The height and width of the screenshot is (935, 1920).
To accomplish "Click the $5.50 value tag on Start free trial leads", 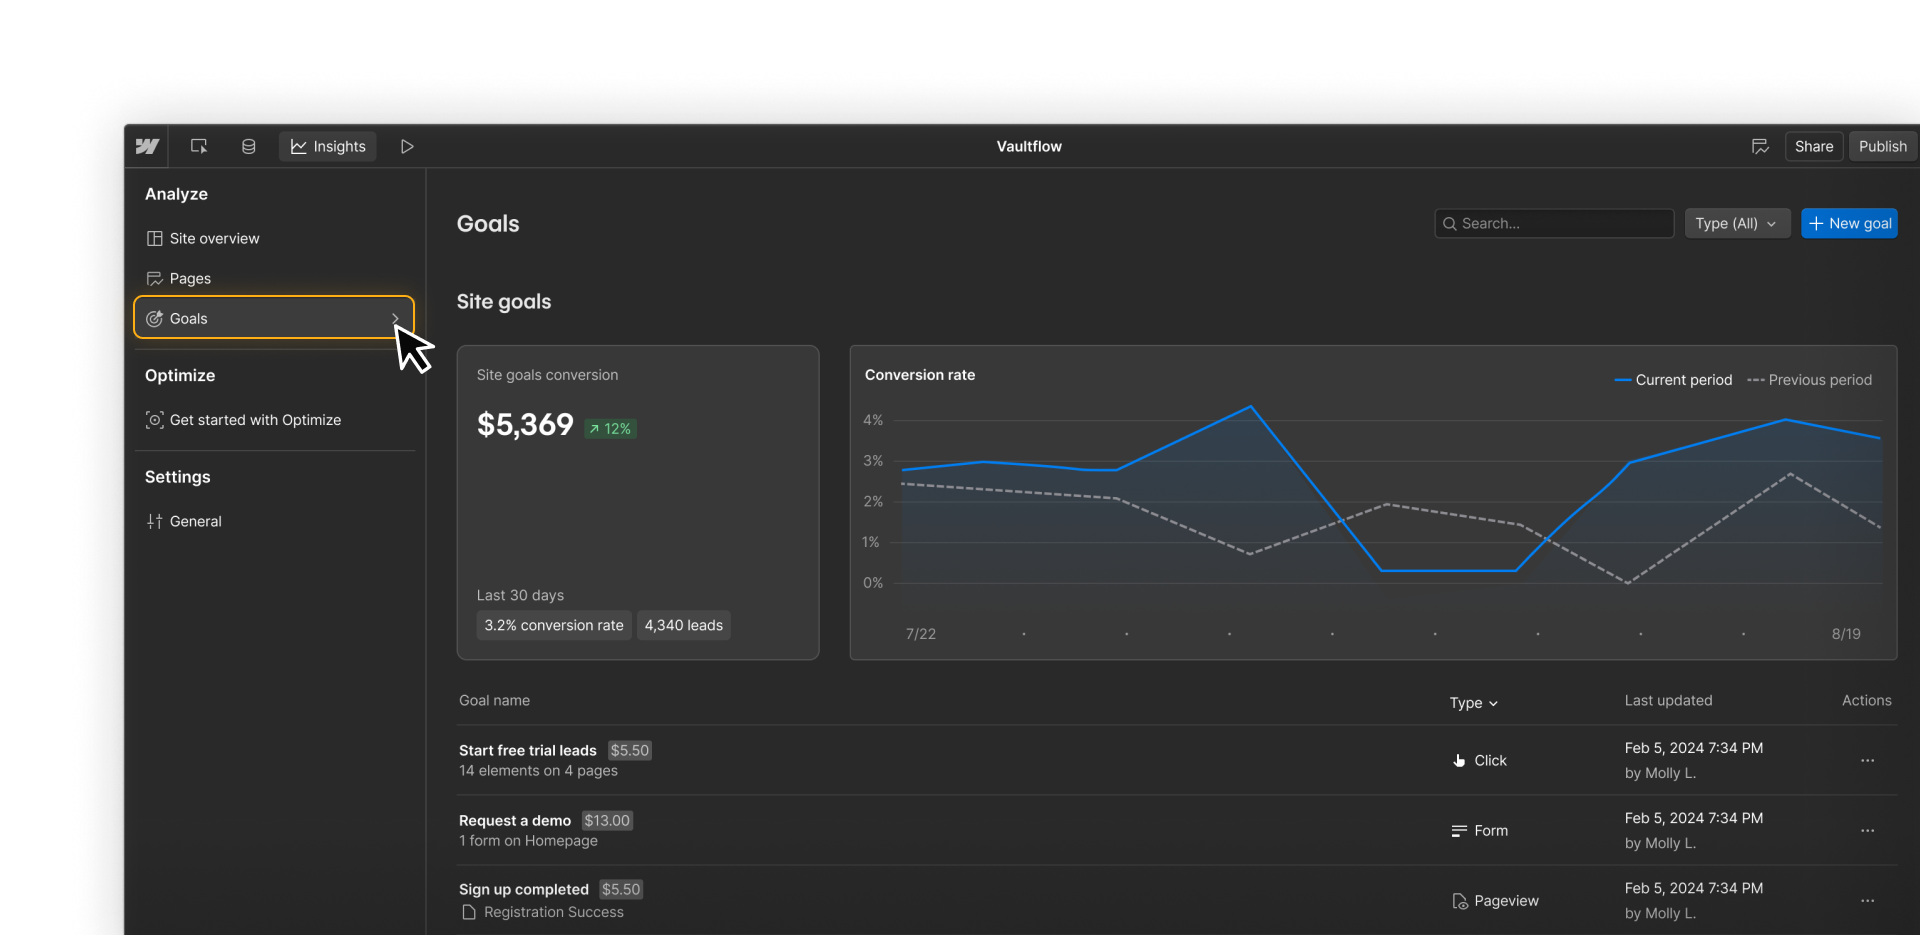I will [x=630, y=750].
